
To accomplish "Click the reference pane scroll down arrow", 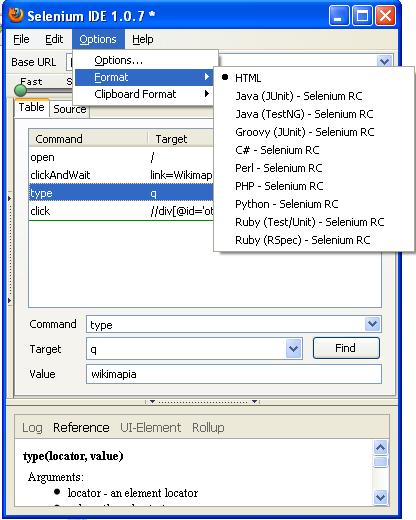I will click(381, 497).
